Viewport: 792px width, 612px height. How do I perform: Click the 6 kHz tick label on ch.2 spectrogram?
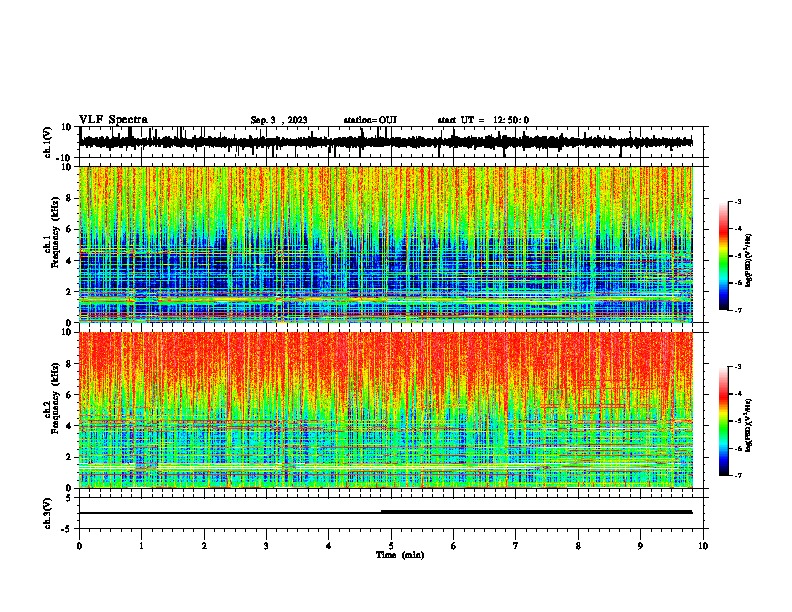pos(69,395)
